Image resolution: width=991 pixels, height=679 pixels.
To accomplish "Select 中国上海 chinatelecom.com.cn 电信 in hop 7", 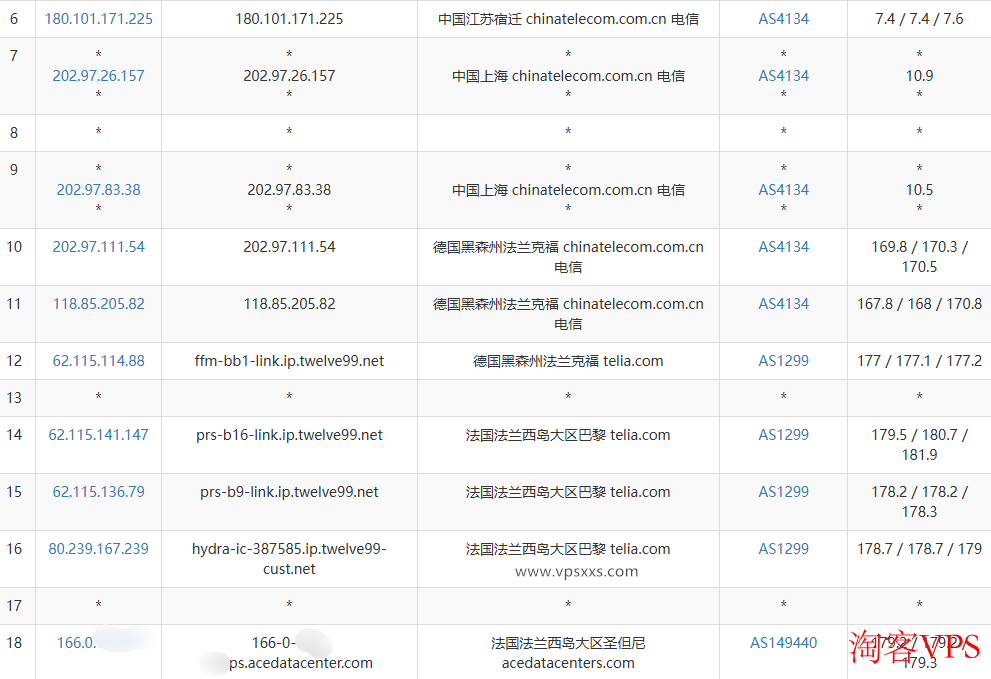I will click(x=568, y=76).
